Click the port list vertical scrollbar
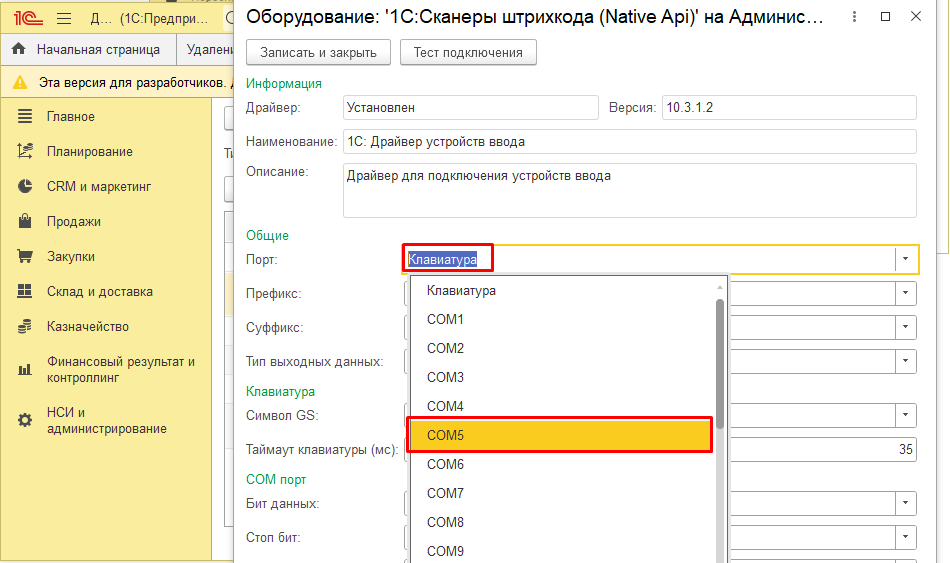950x563 pixels. [719, 360]
